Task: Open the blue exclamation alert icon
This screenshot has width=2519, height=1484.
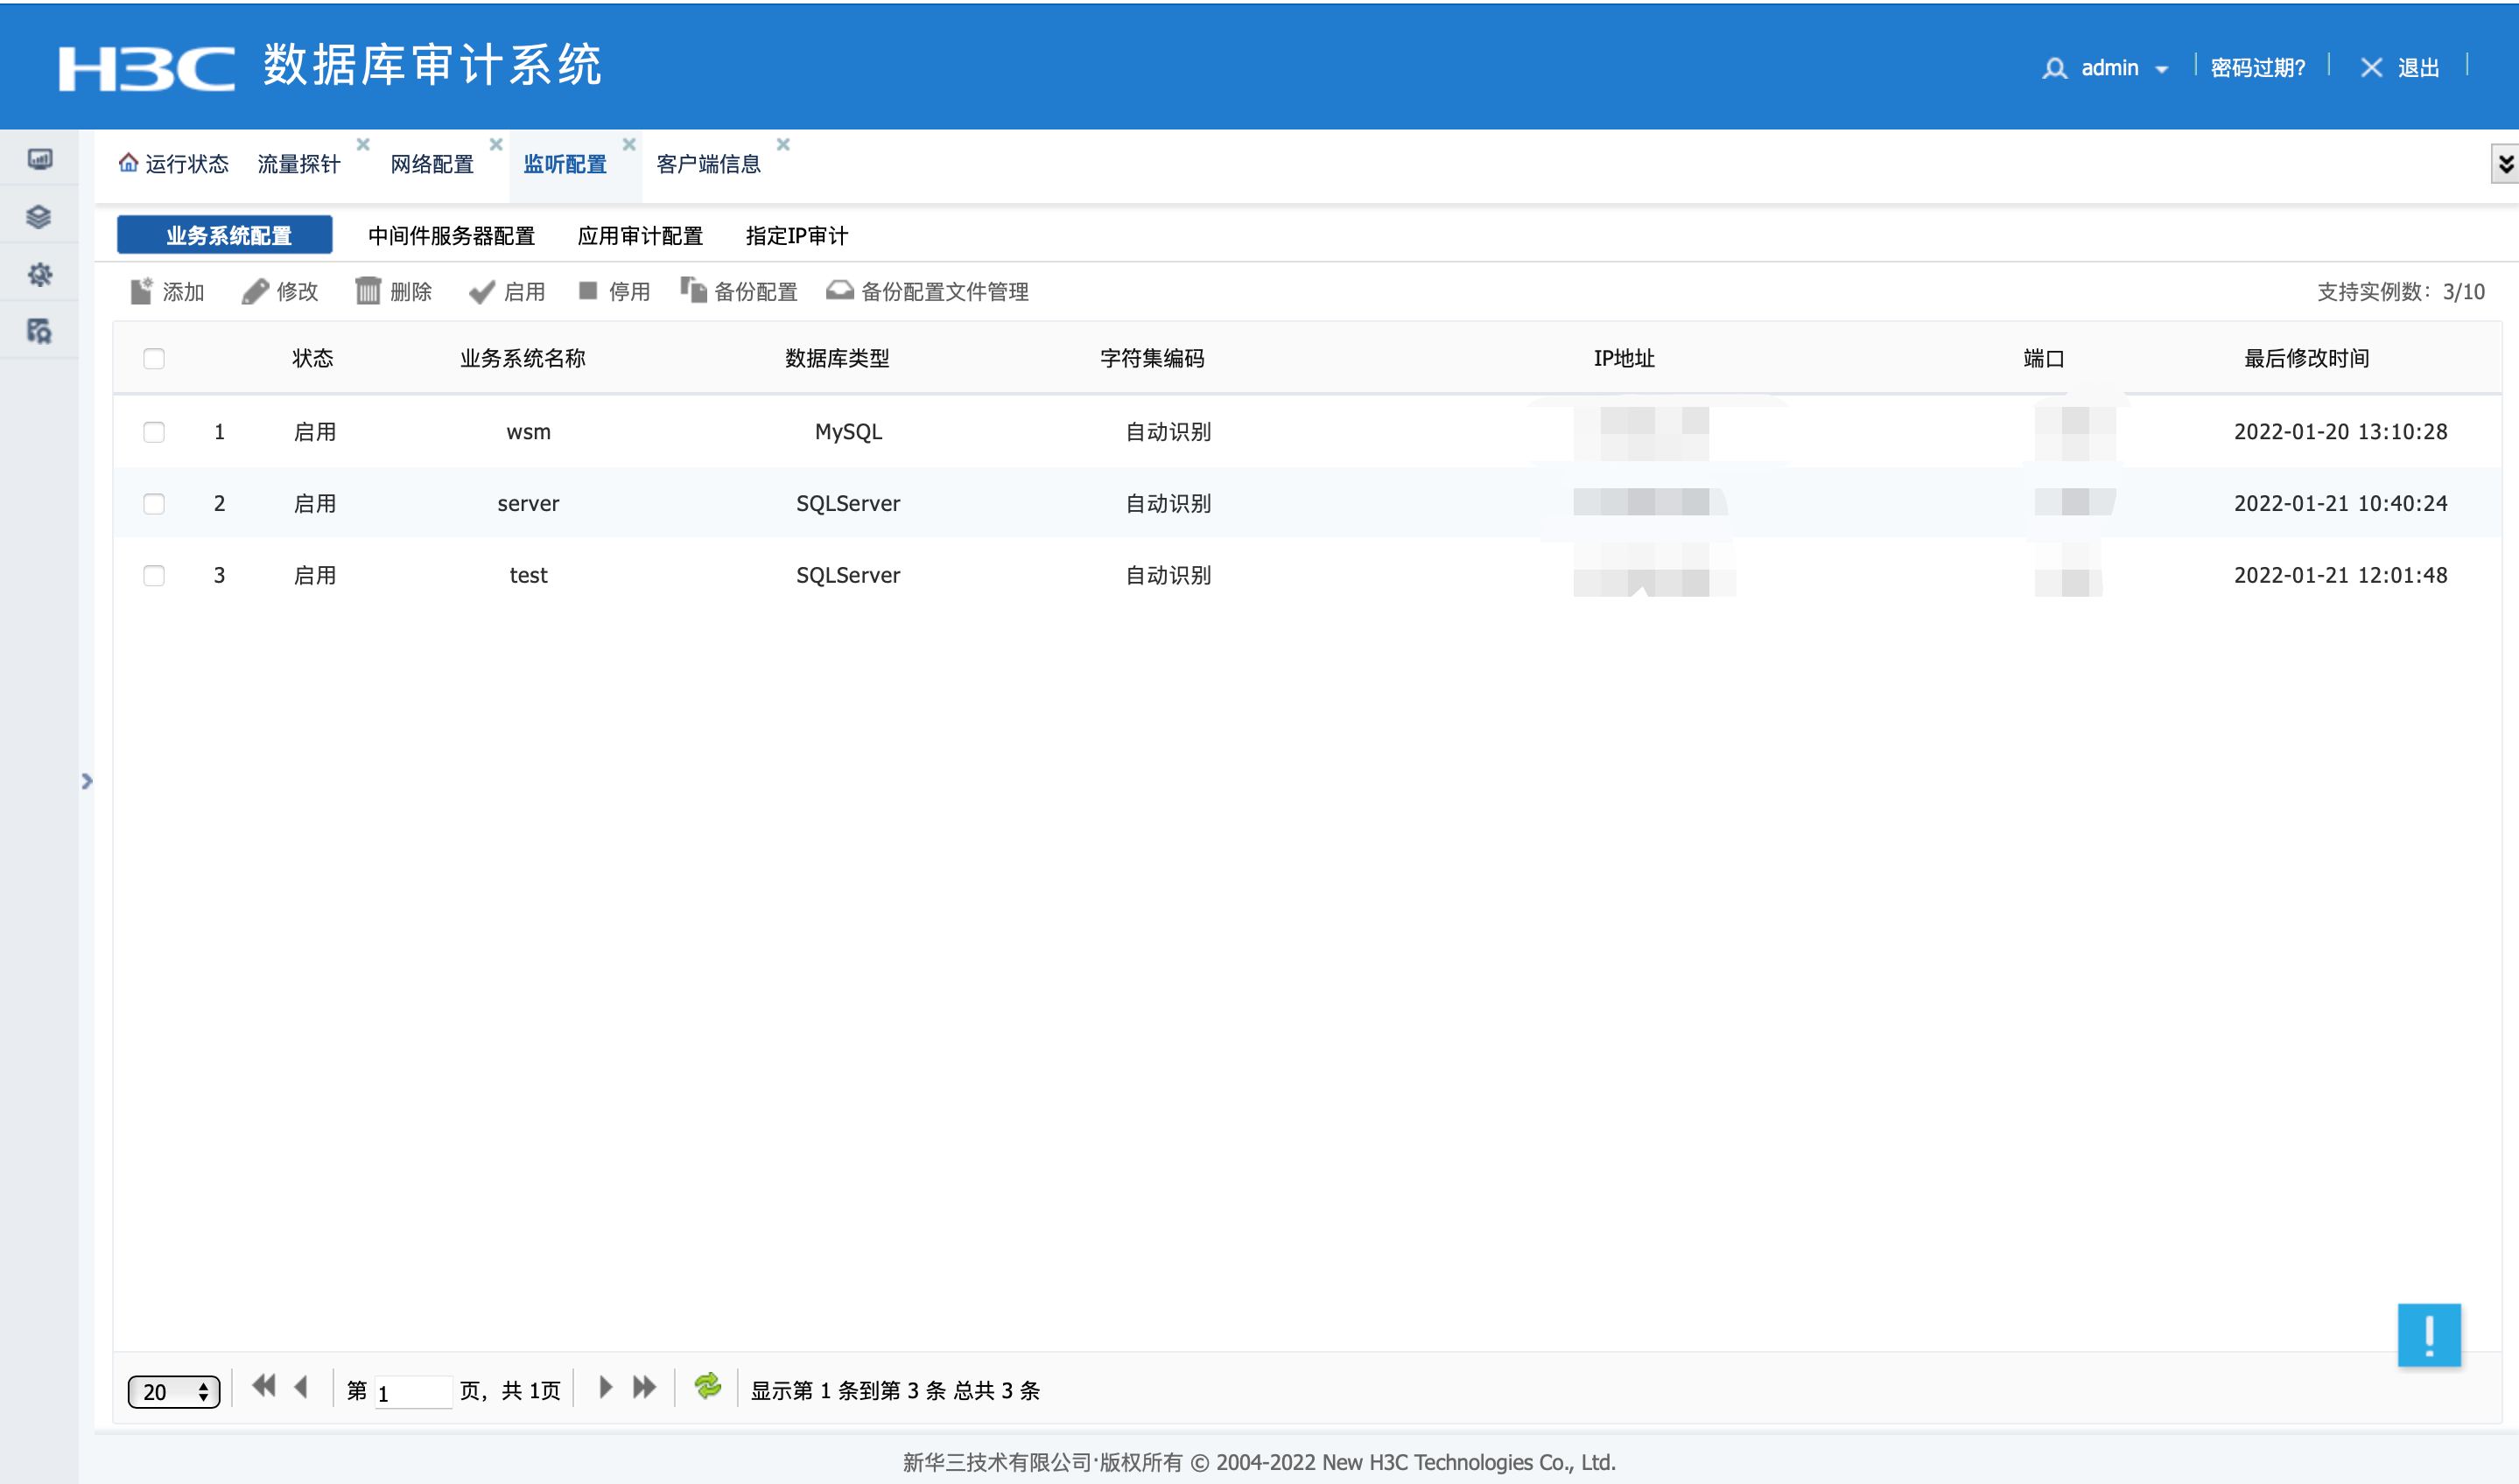Action: point(2428,1334)
